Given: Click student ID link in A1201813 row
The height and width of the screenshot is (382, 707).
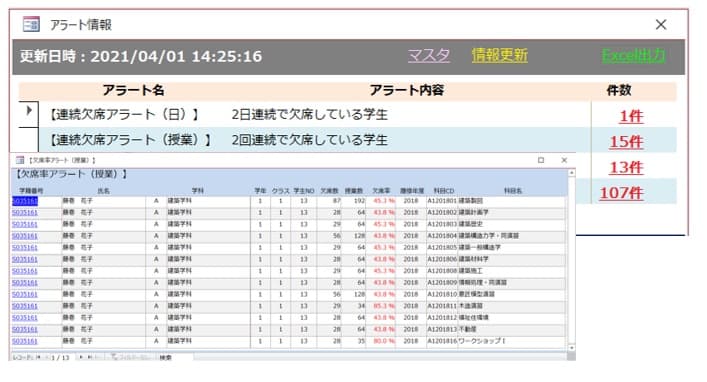Looking at the screenshot, I should (25, 330).
